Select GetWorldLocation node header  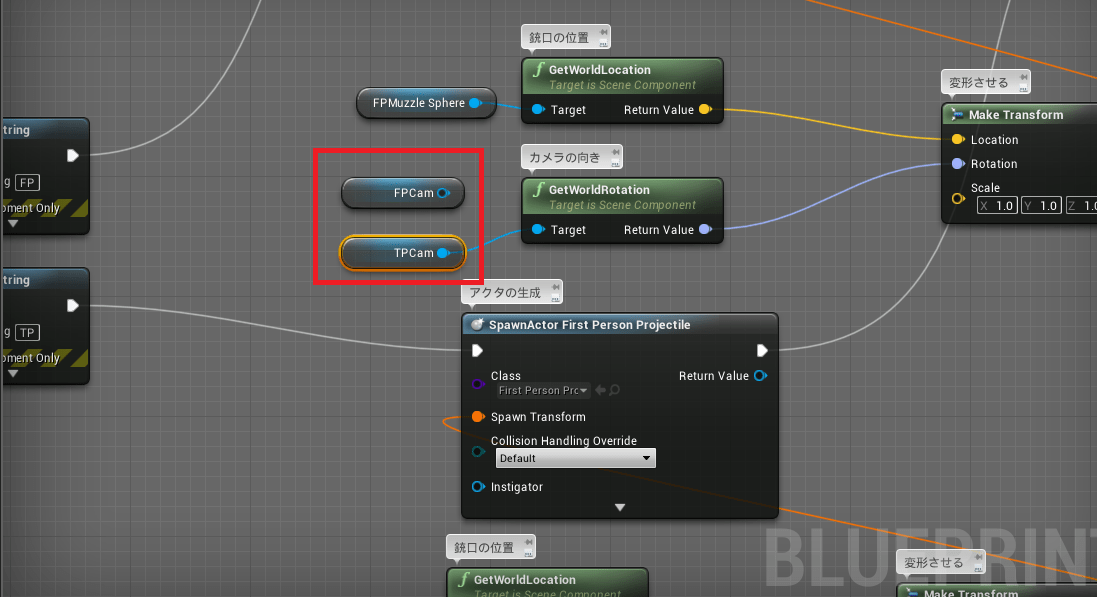(622, 76)
